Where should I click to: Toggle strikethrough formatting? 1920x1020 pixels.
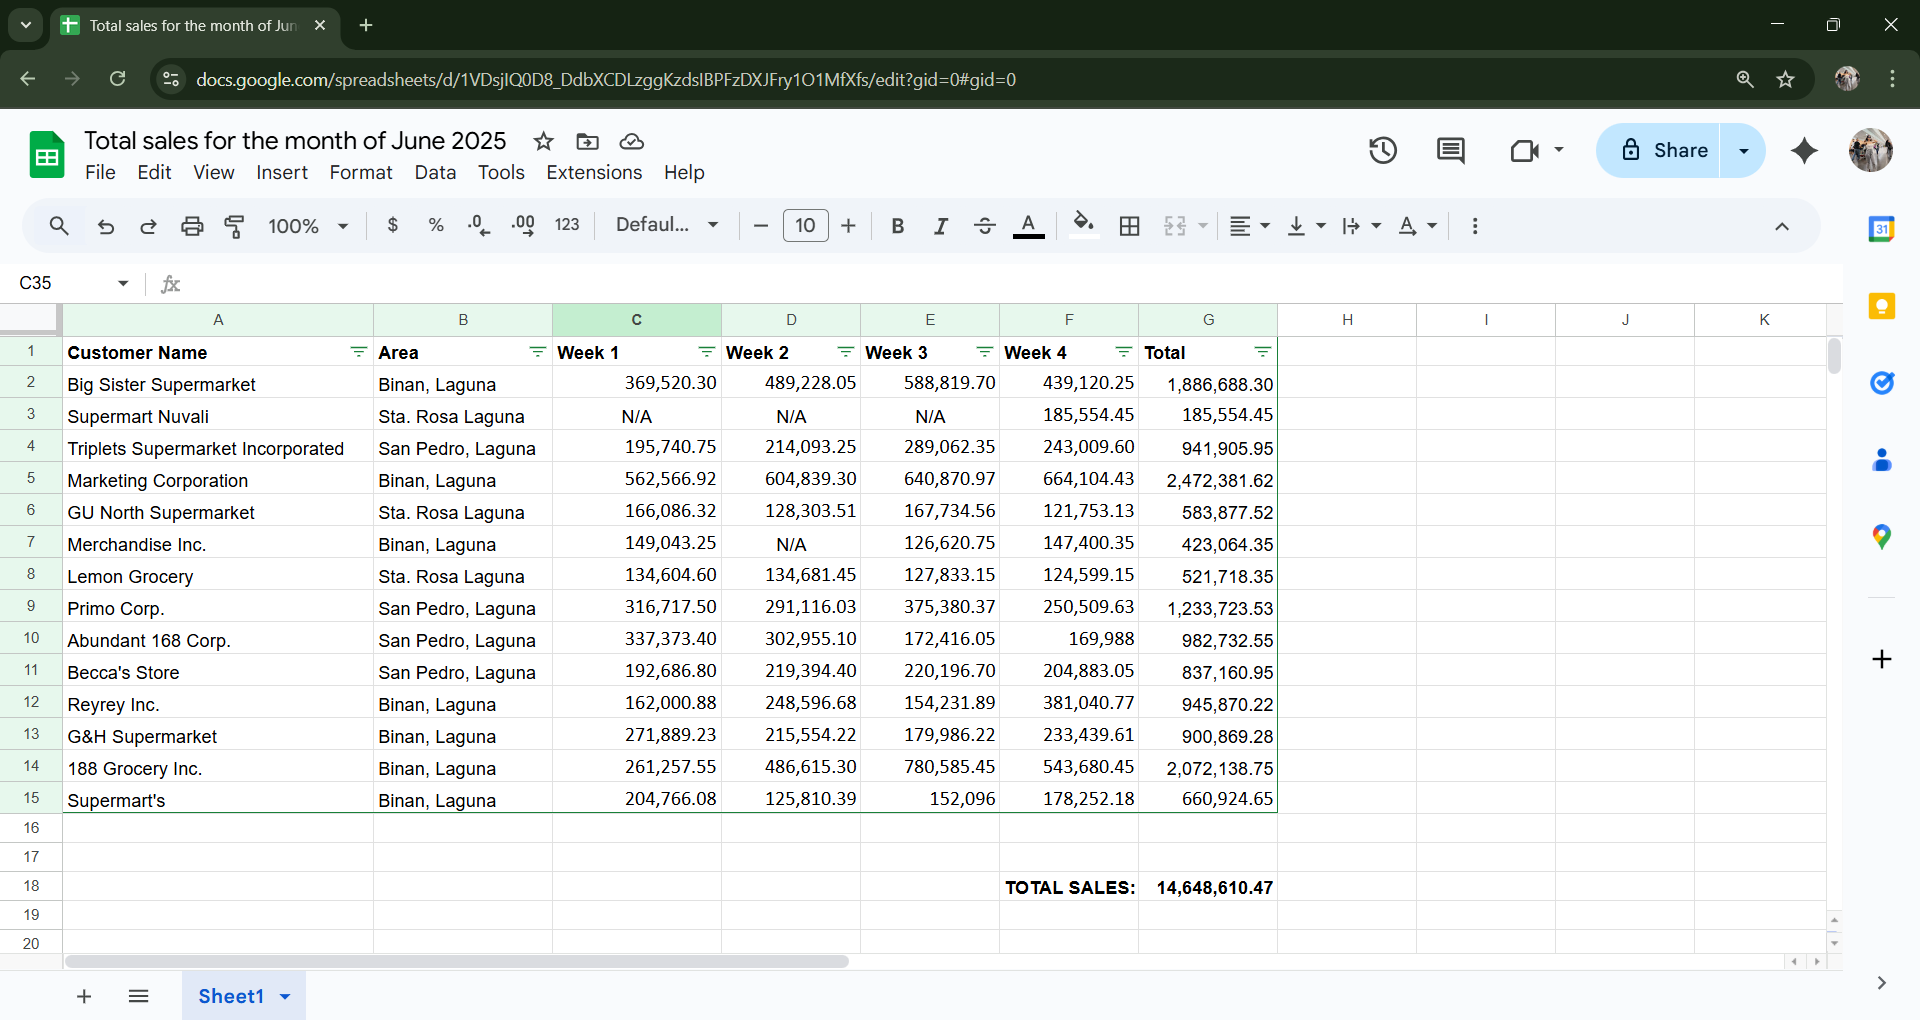tap(984, 226)
